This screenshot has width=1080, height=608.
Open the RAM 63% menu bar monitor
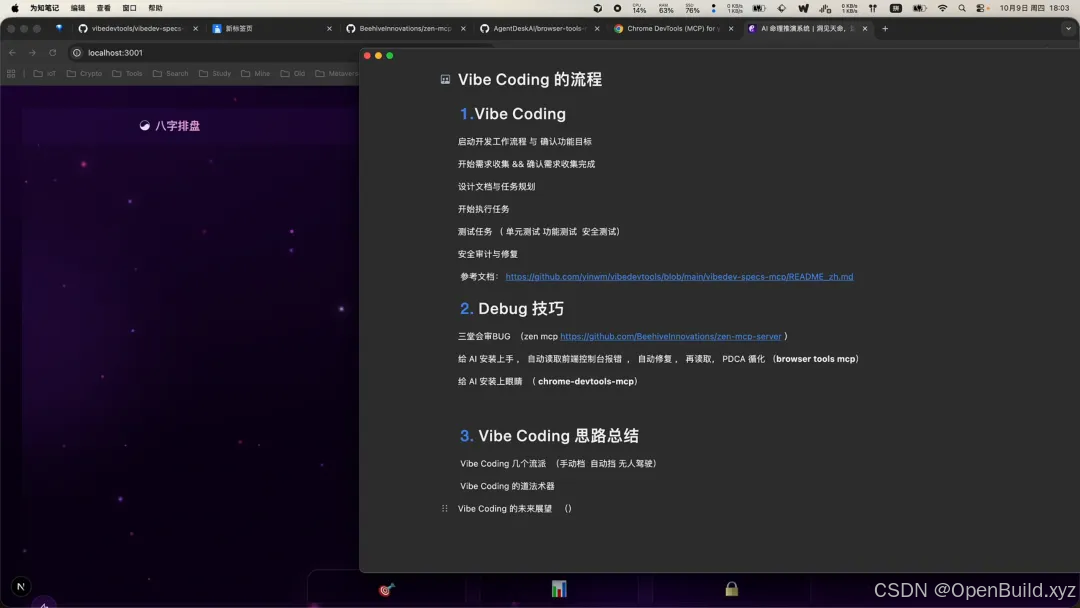(x=665, y=8)
